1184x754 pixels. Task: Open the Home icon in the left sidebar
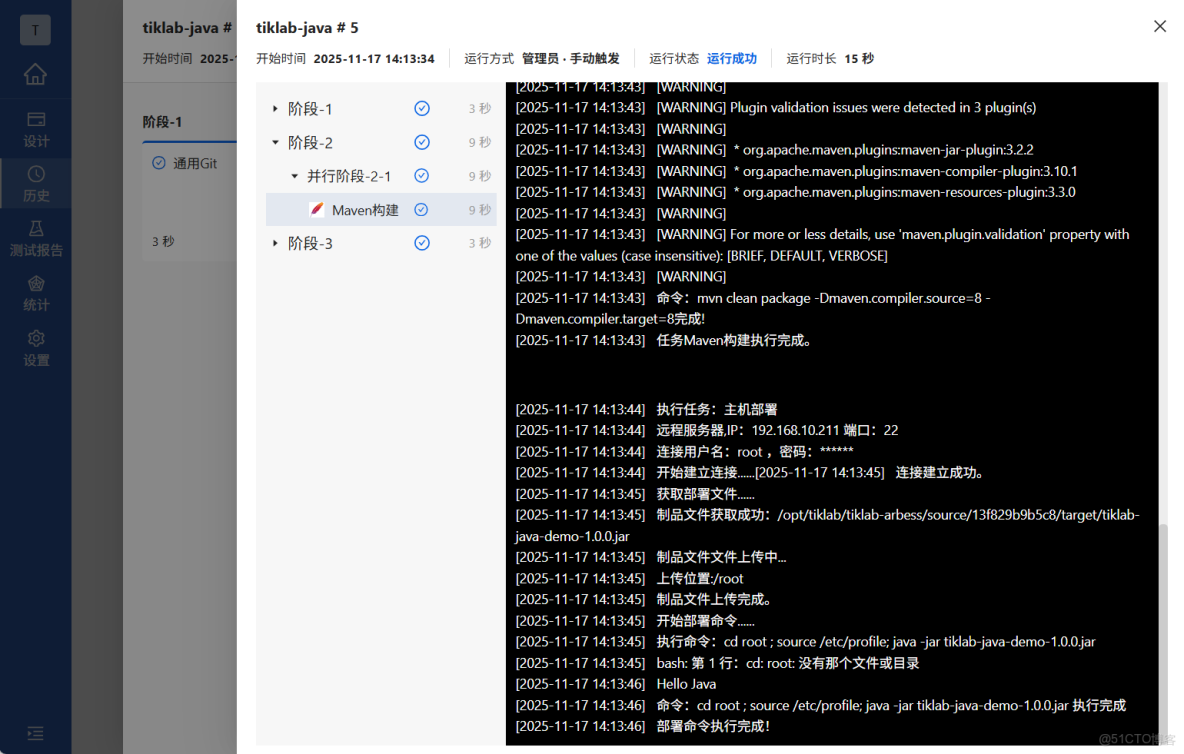[35, 74]
